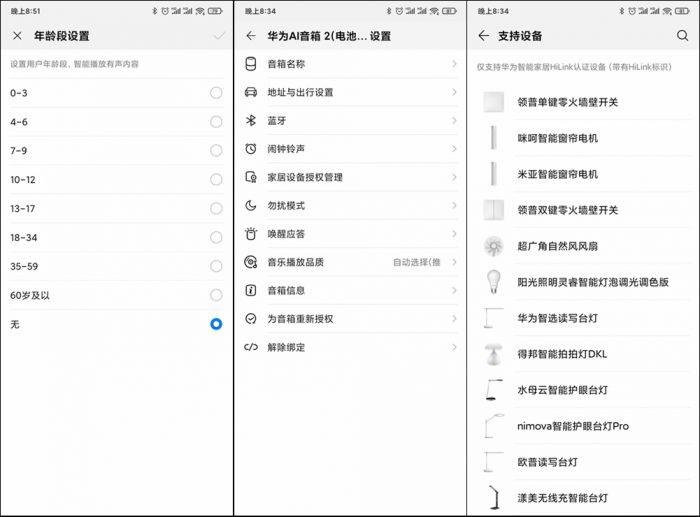Open search in 支持设备 screen
This screenshot has width=700, height=517.
[x=682, y=36]
